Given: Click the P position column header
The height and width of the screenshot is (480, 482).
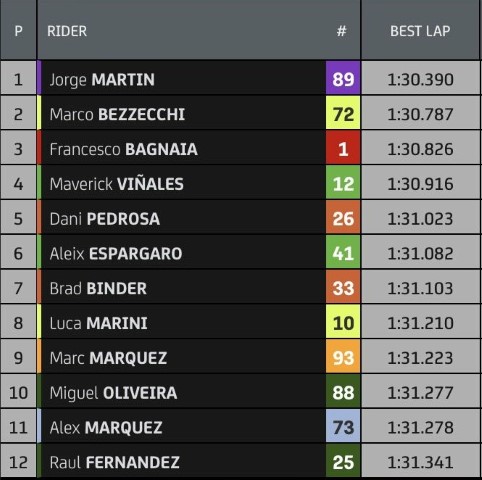Looking at the screenshot, I should [18, 31].
